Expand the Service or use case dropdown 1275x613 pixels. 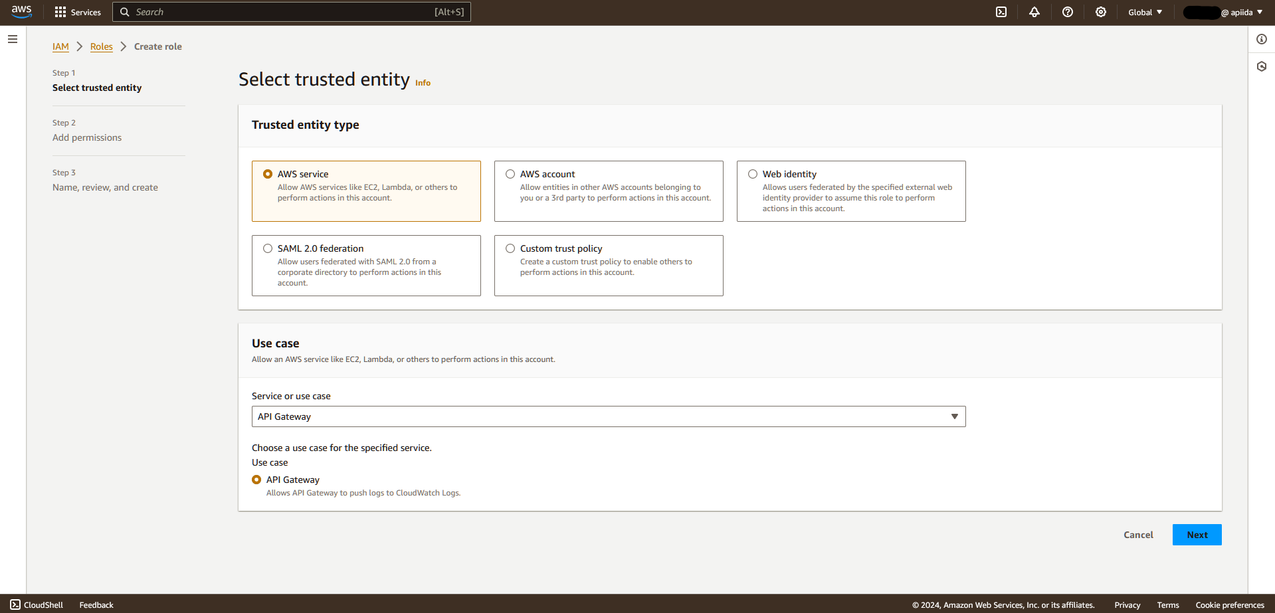pyautogui.click(x=608, y=416)
